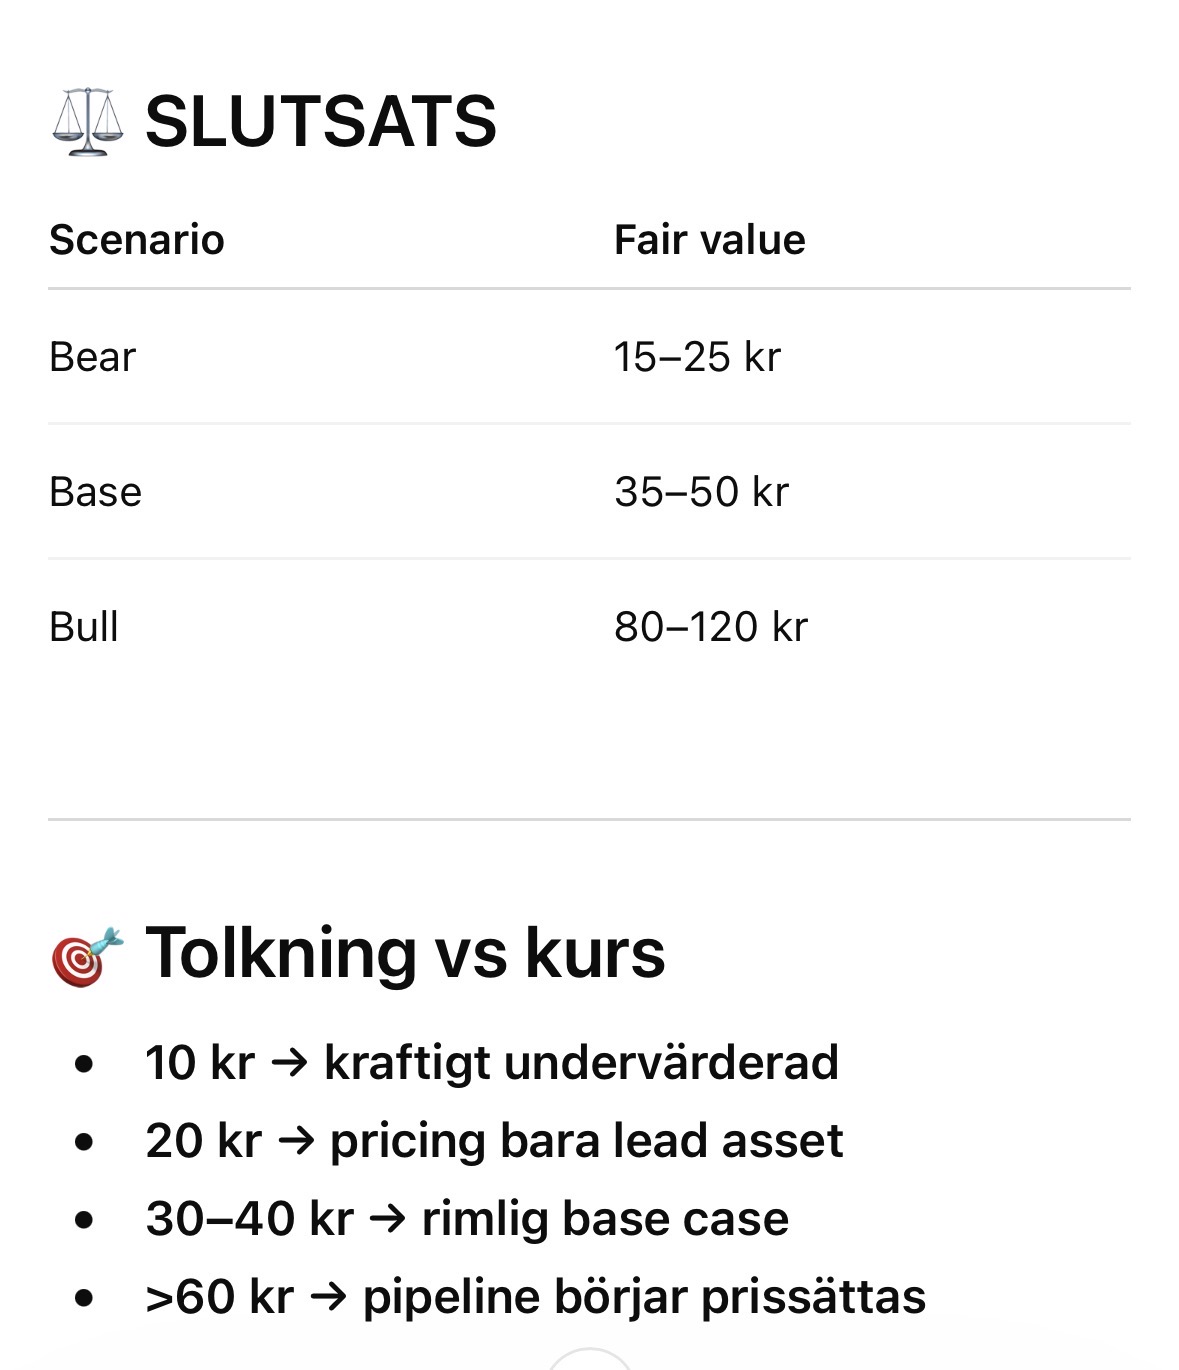This screenshot has width=1179, height=1370.
Task: Click the arrow after 10 kr
Action: [x=290, y=1062]
